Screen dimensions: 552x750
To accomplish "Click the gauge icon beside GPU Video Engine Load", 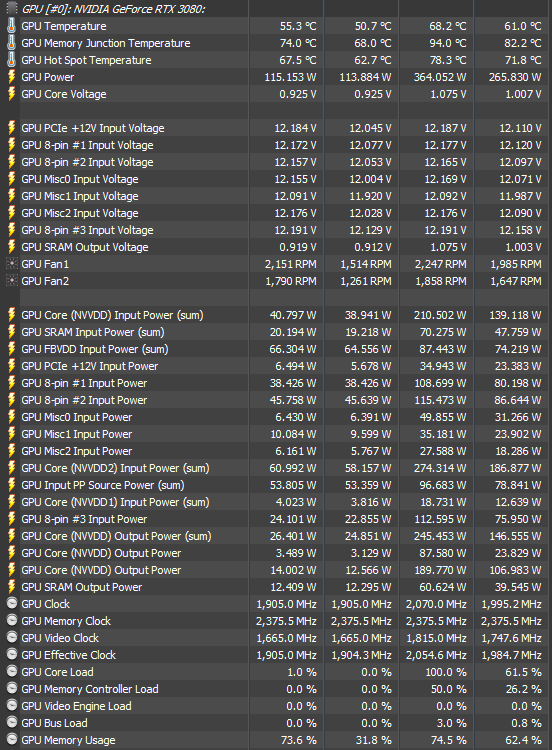I will [x=11, y=706].
